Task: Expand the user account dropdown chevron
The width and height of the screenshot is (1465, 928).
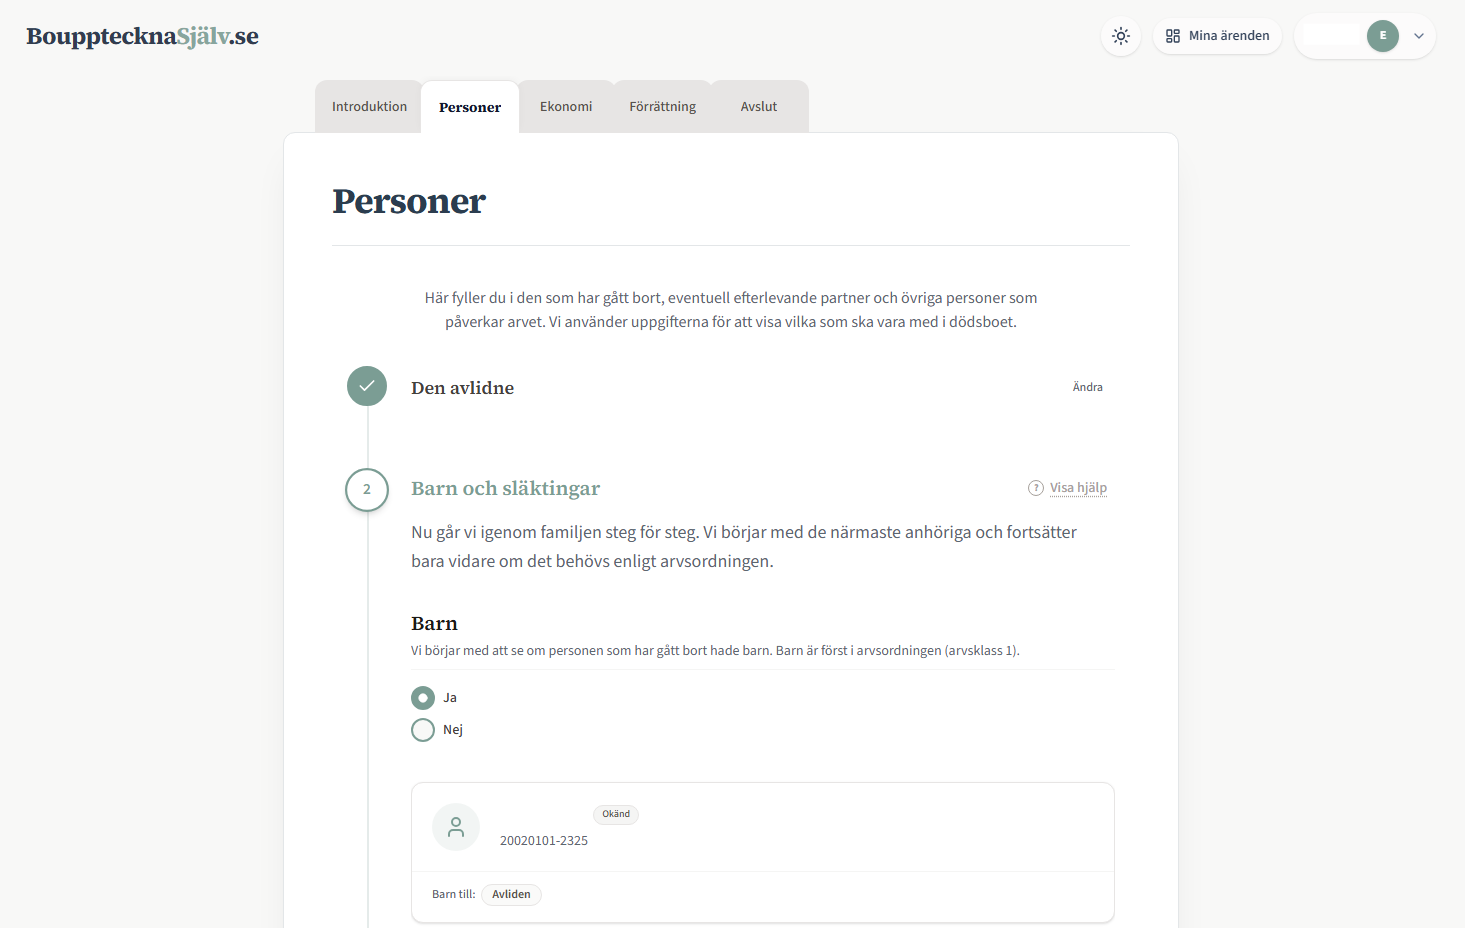Action: click(1419, 36)
